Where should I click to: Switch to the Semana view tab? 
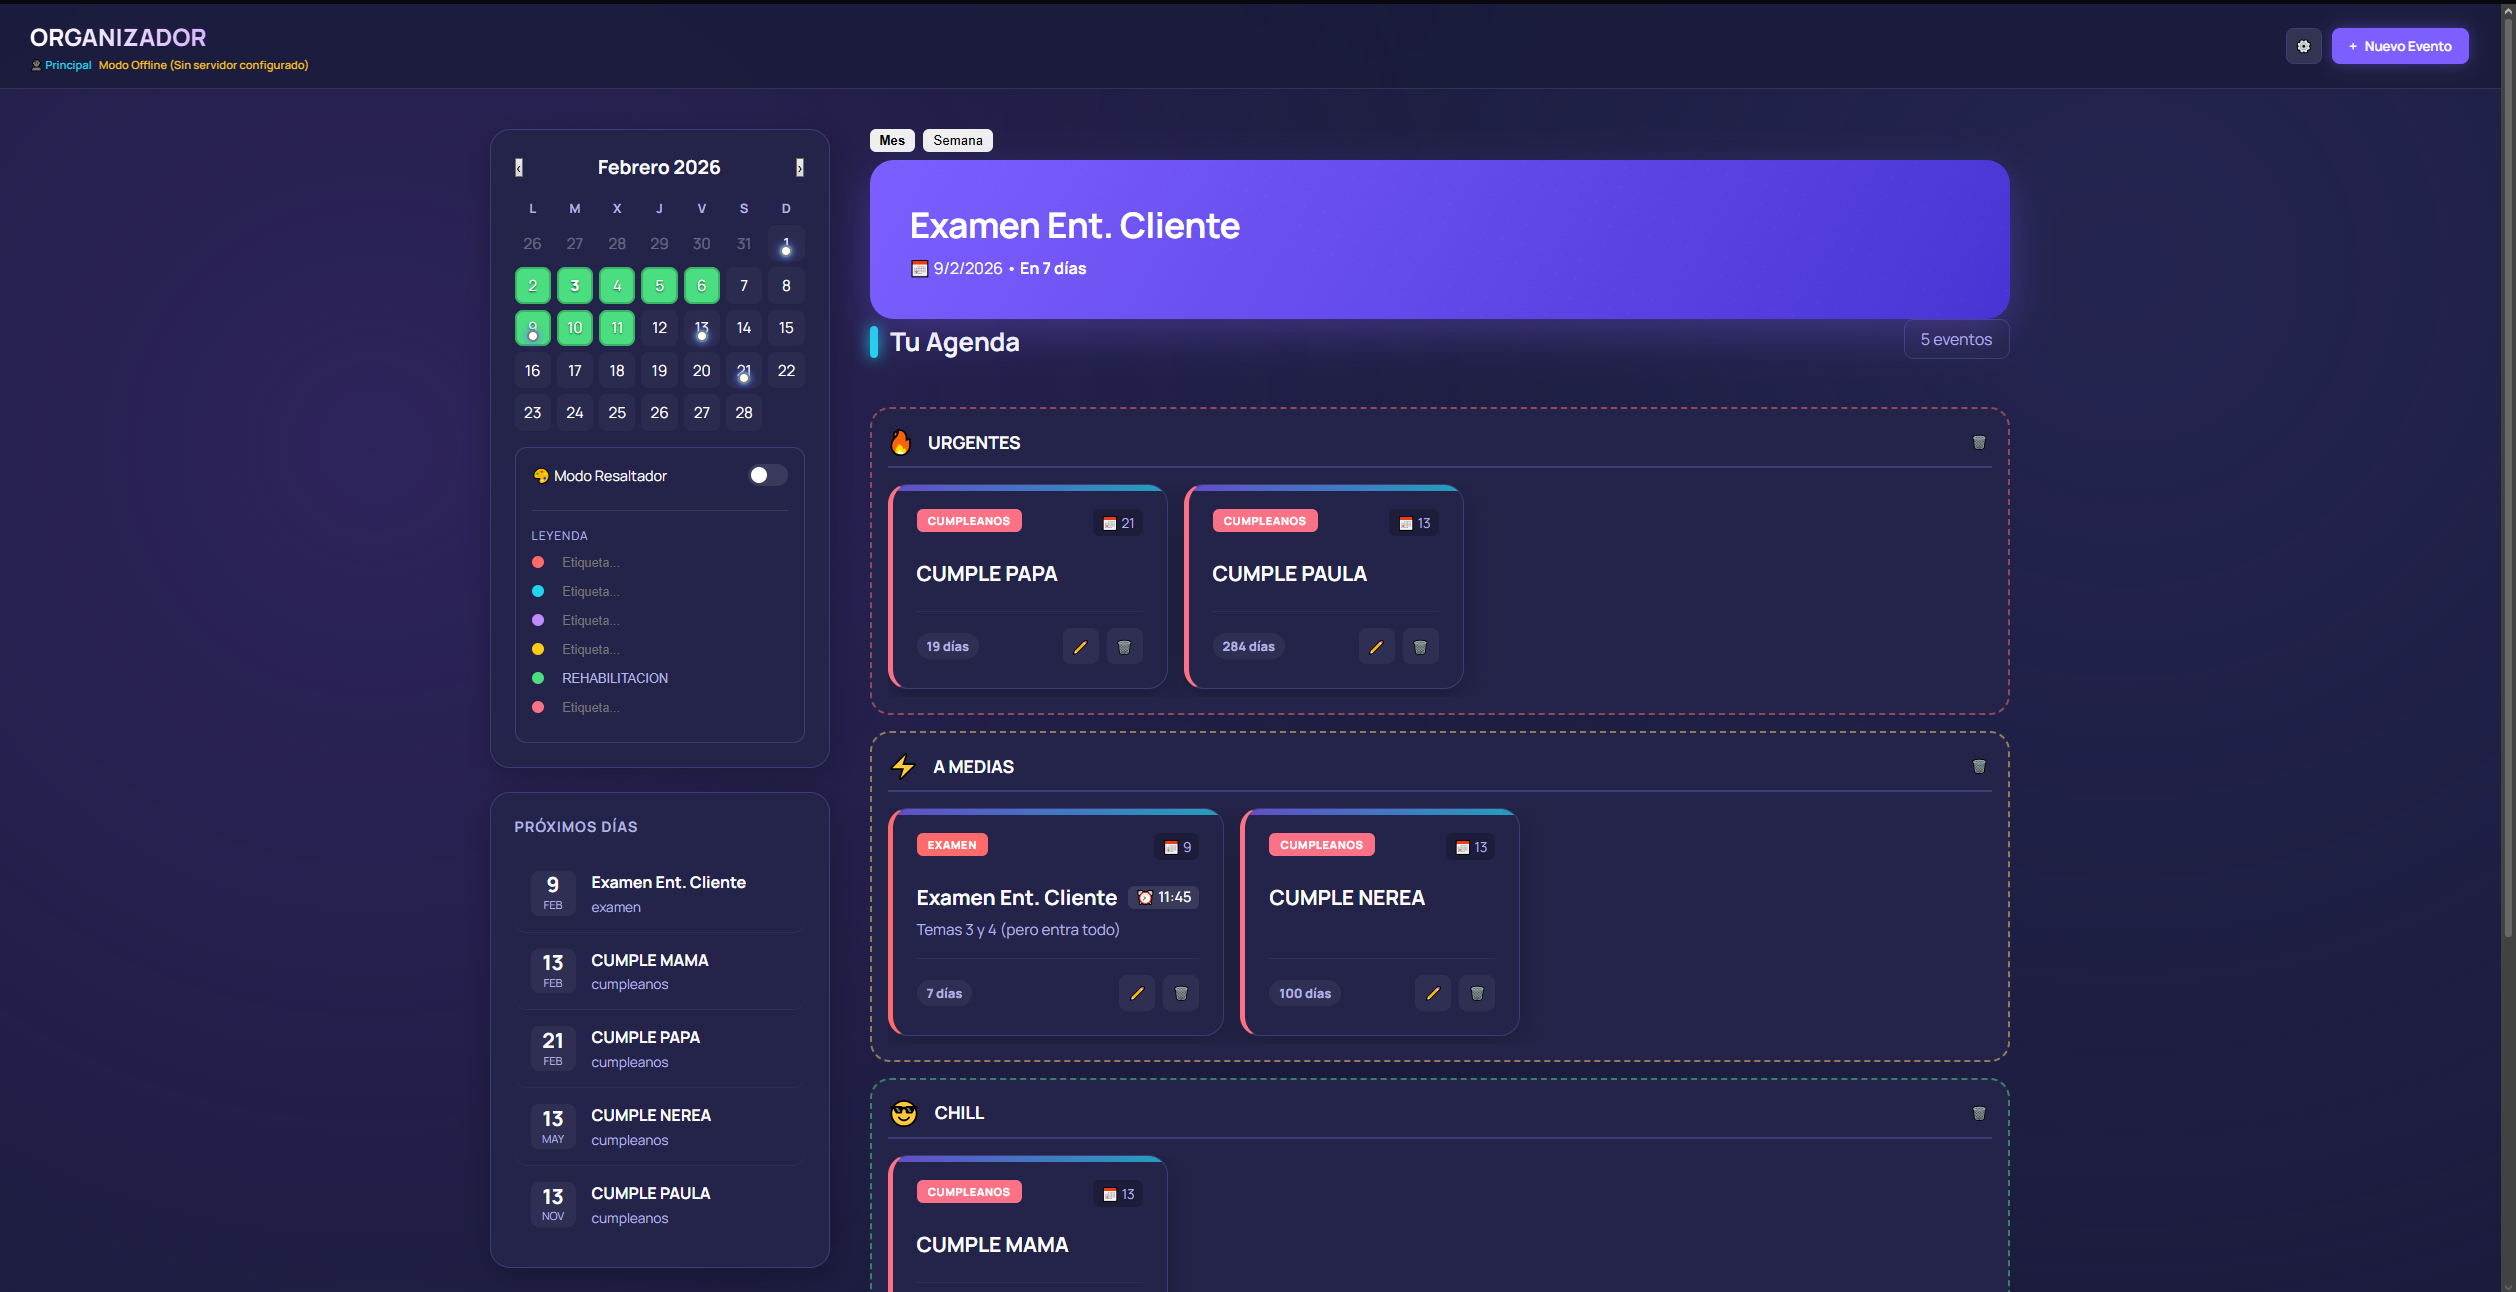(957, 141)
